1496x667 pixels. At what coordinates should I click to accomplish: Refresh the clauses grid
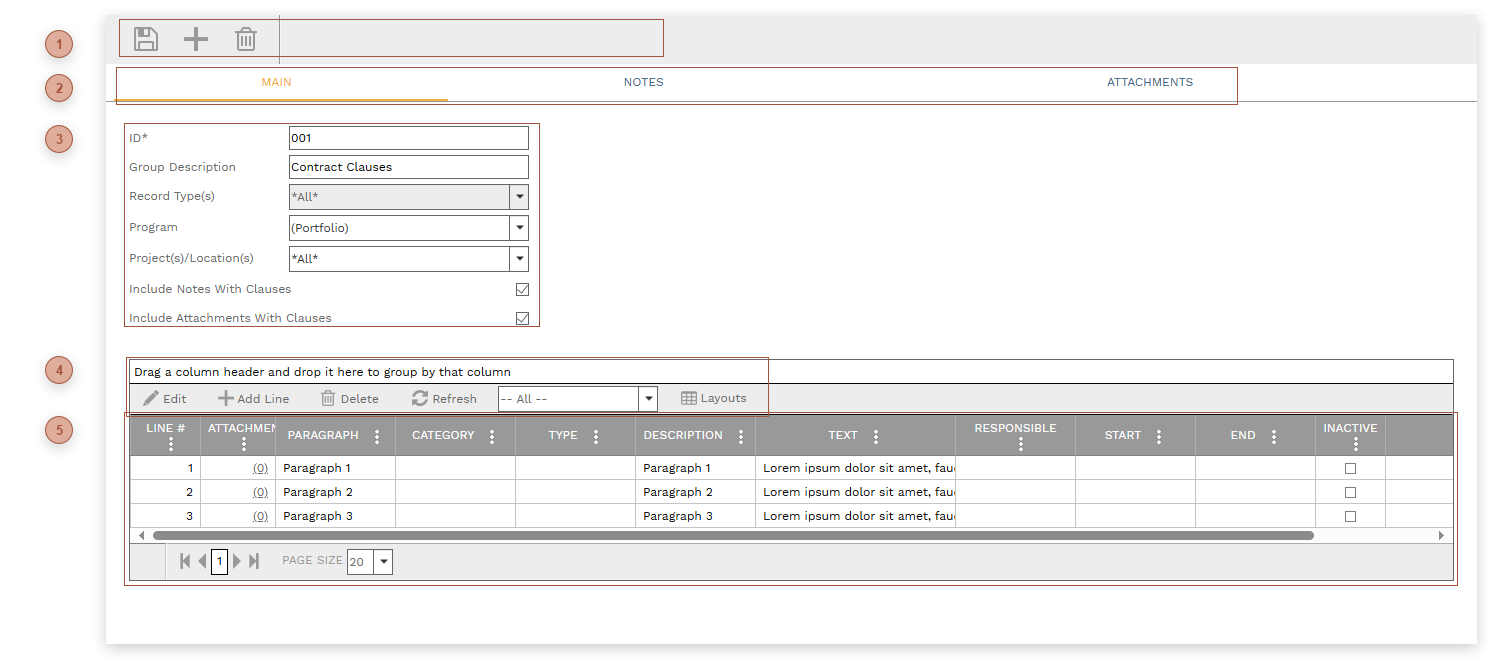click(444, 398)
